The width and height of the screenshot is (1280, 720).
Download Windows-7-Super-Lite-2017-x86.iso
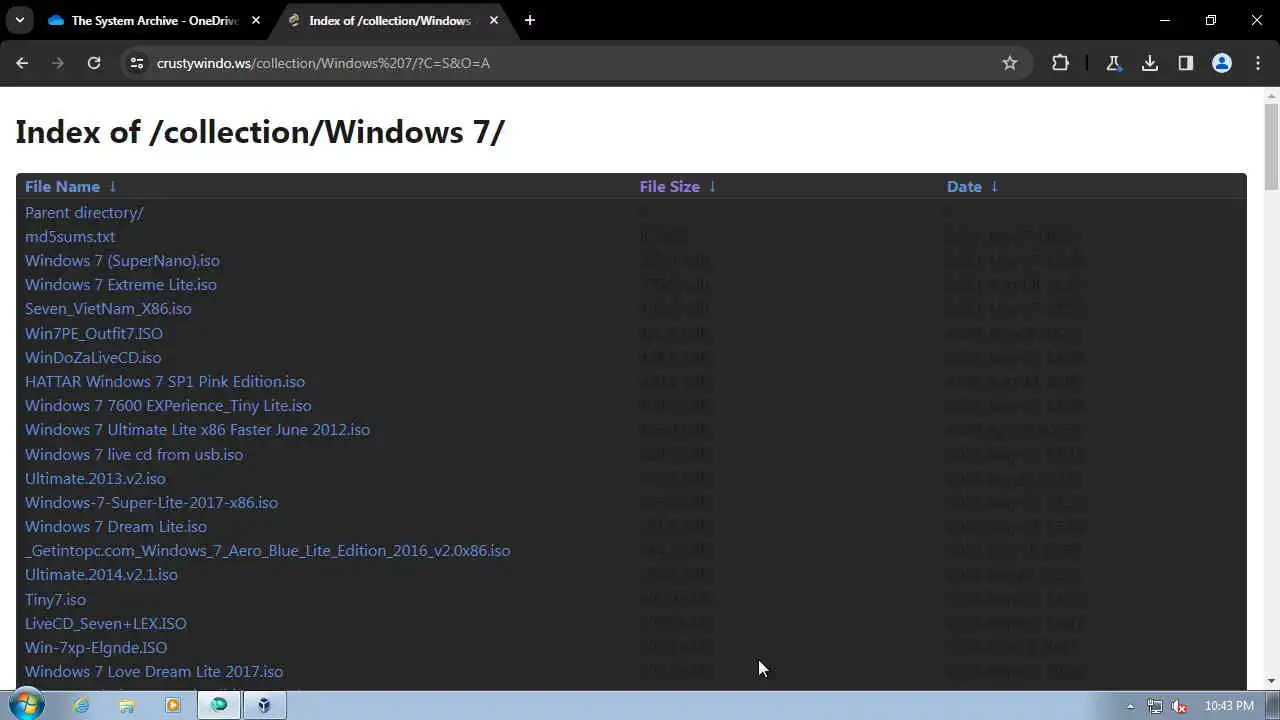[151, 502]
